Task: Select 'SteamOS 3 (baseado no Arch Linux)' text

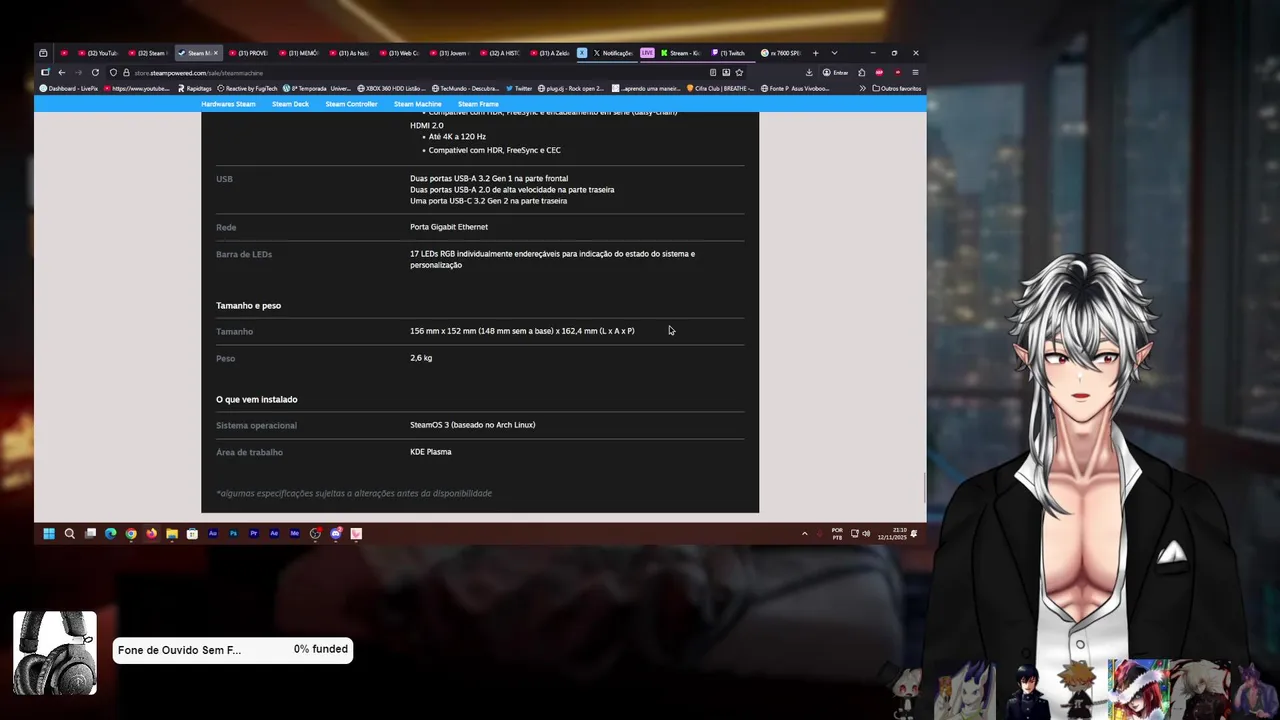Action: tap(472, 425)
